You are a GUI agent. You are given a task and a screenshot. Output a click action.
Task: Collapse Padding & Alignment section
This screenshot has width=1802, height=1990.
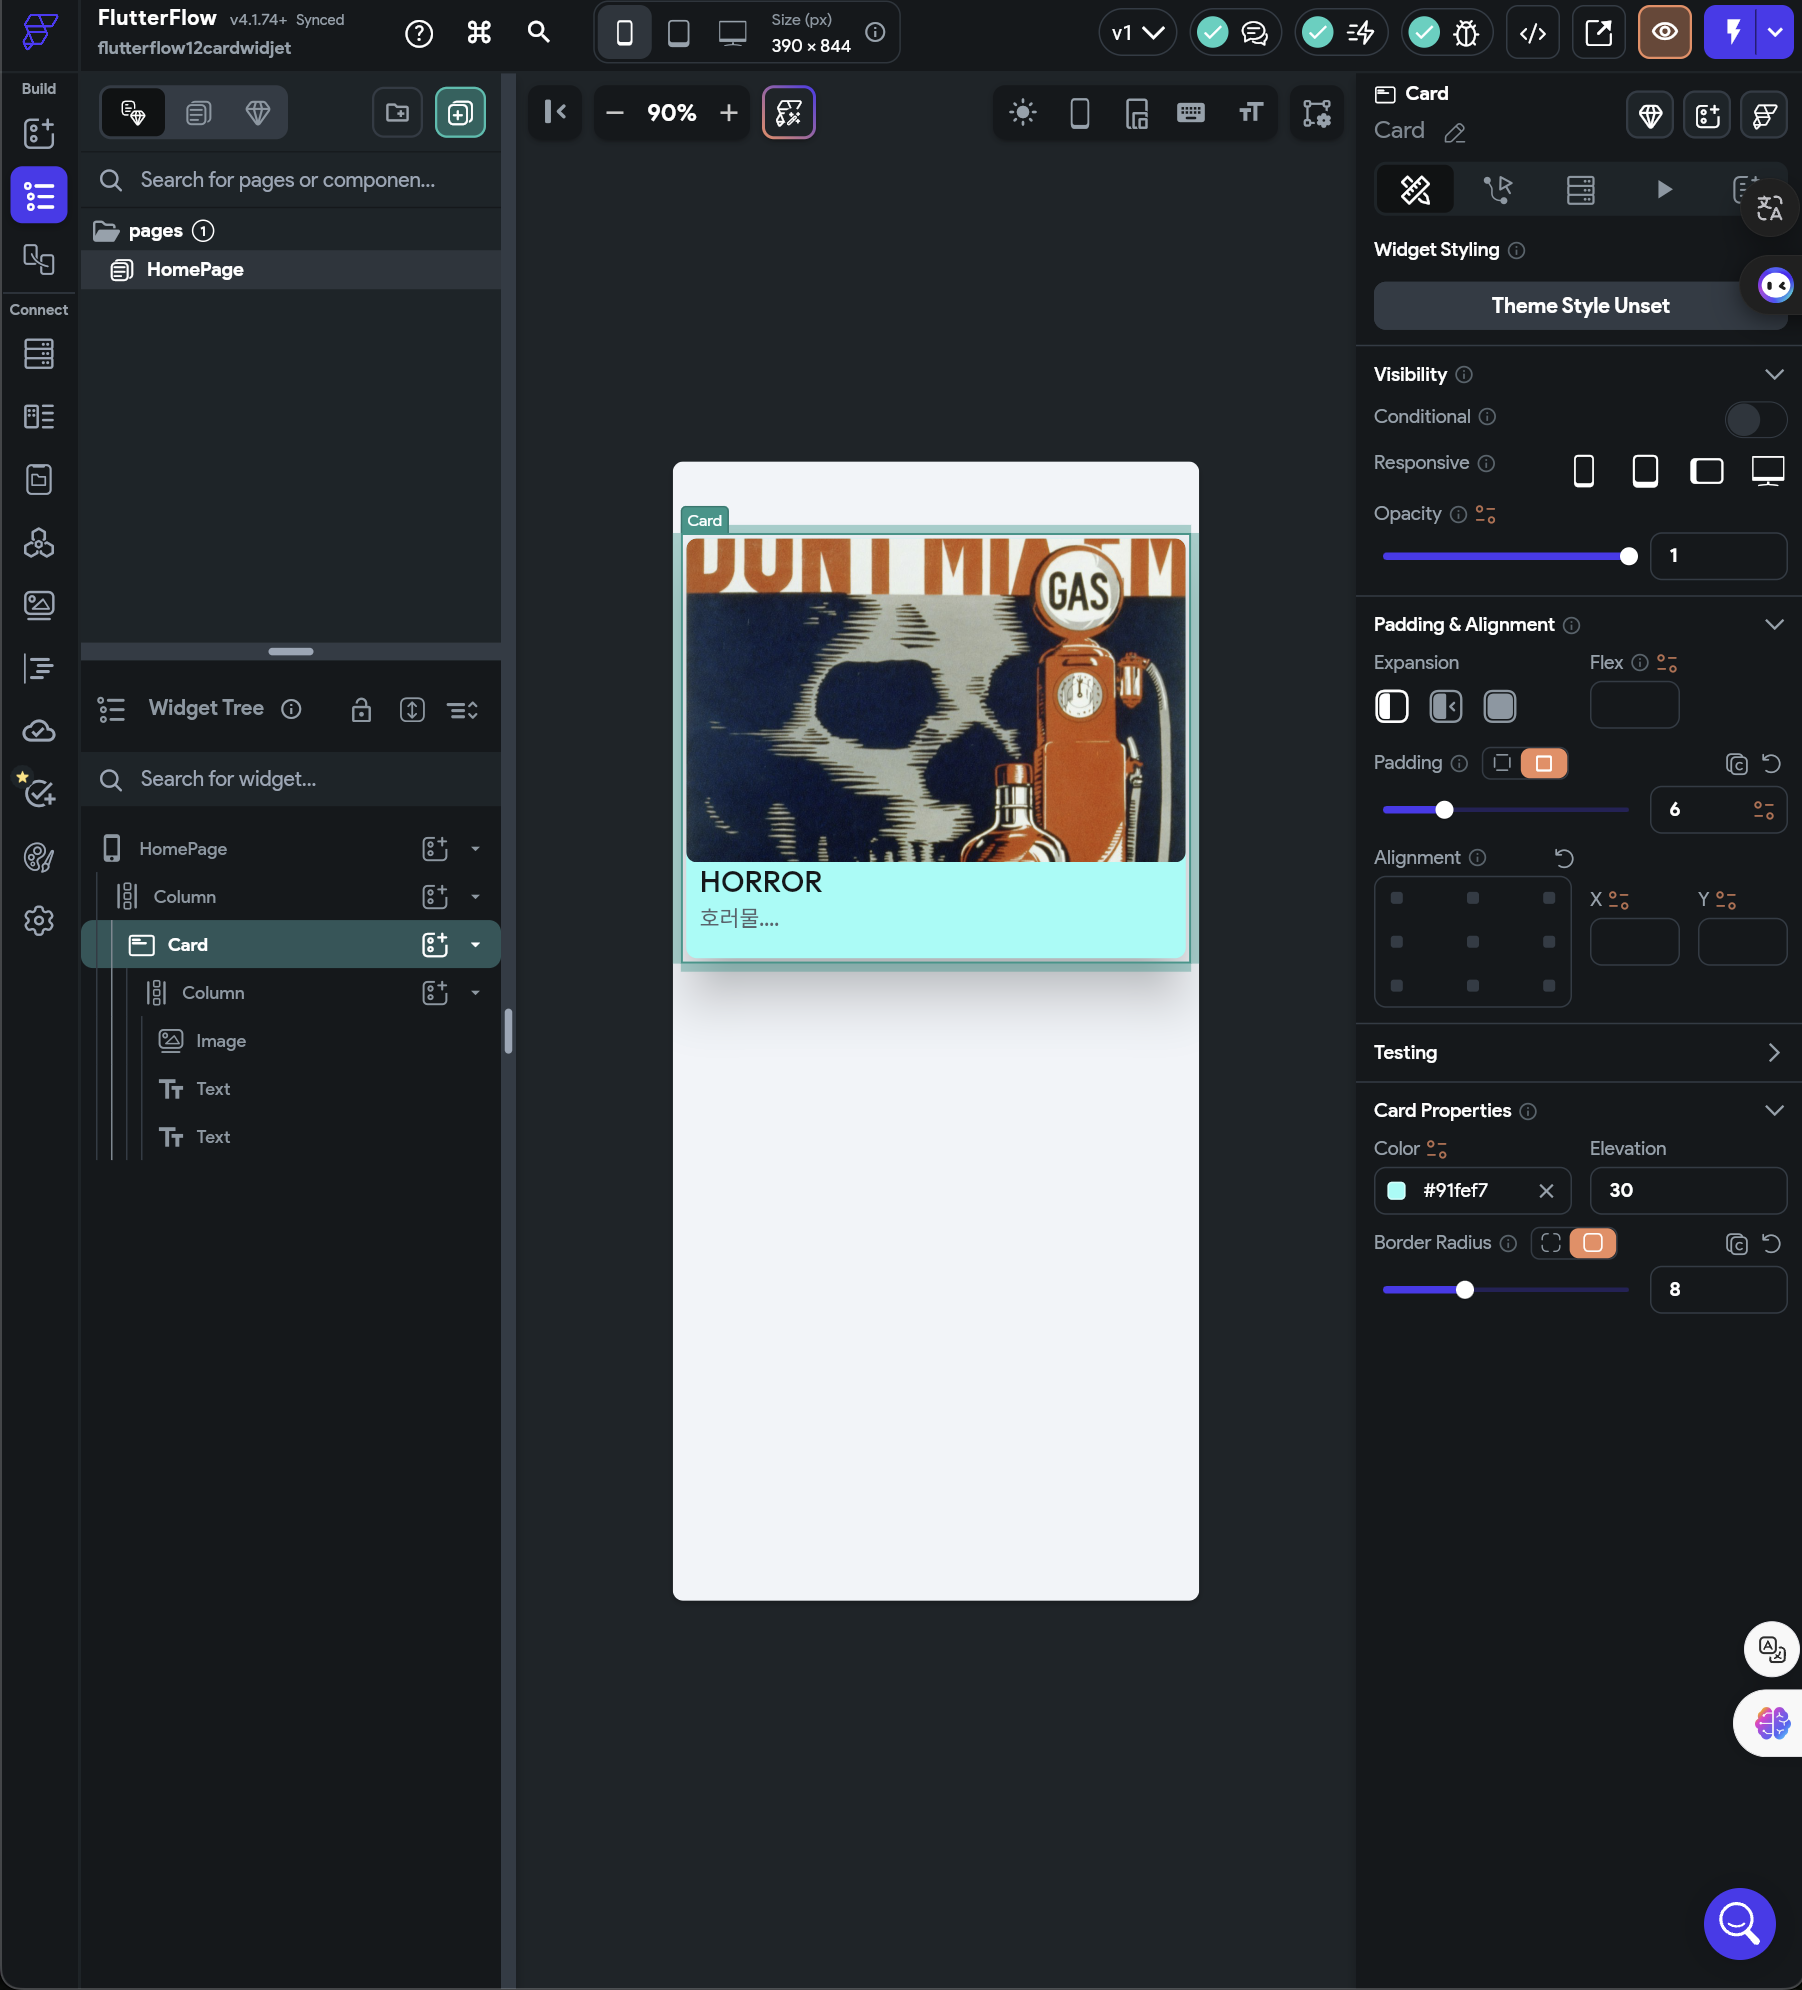1774,625
